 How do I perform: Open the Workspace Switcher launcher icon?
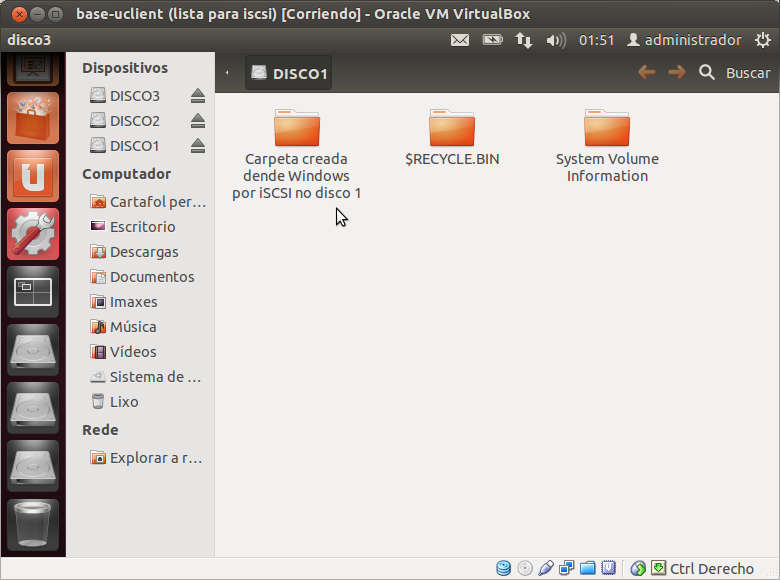coord(33,292)
